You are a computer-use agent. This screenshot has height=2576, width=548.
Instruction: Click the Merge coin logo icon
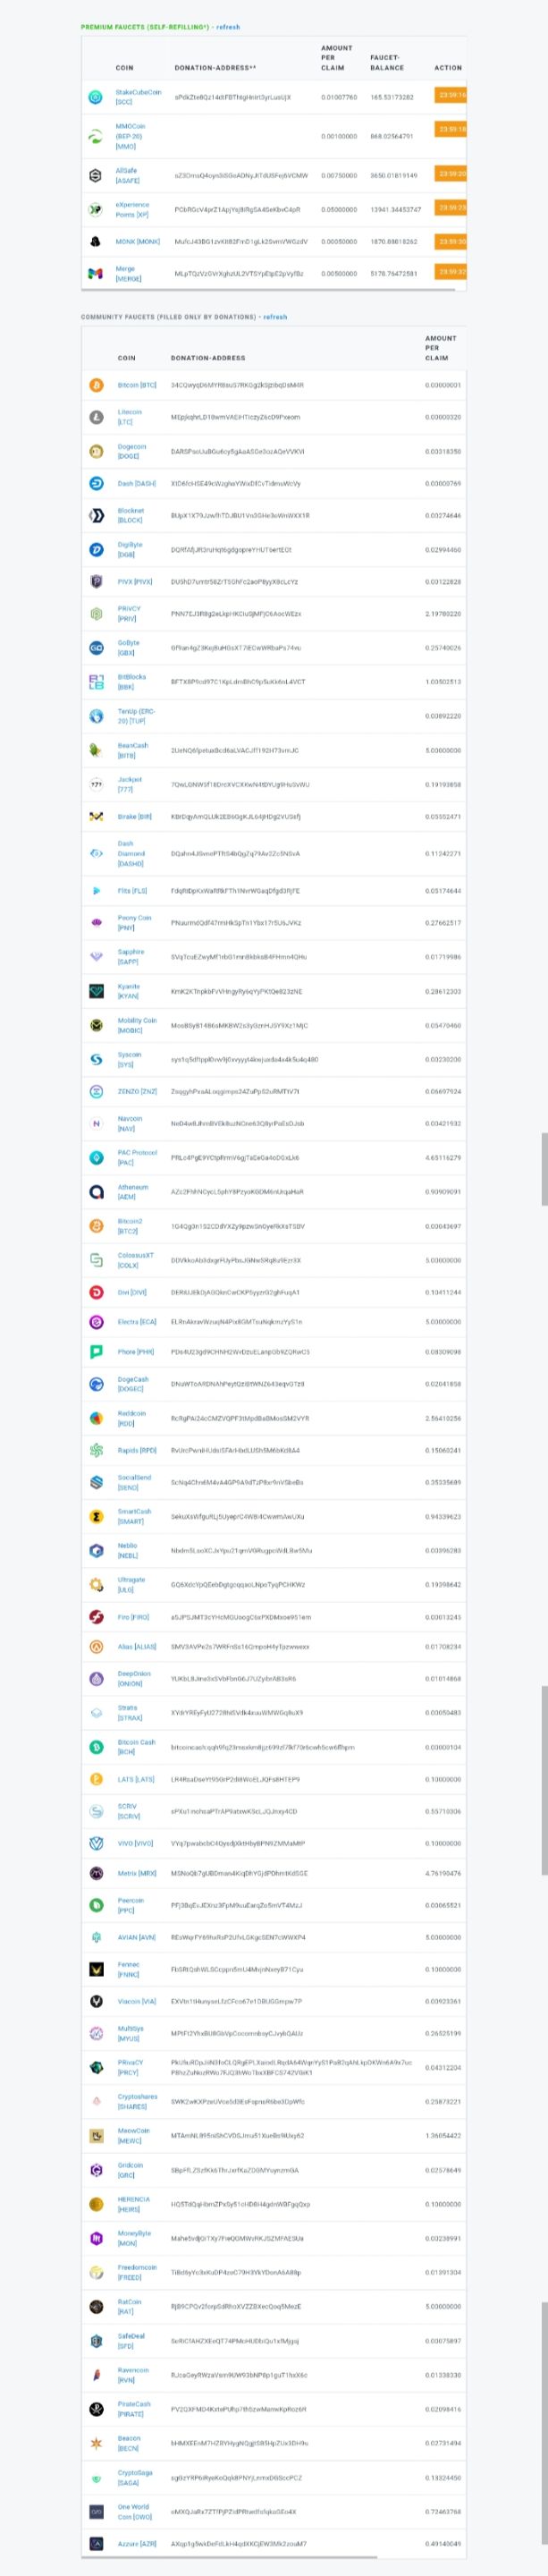tap(96, 273)
